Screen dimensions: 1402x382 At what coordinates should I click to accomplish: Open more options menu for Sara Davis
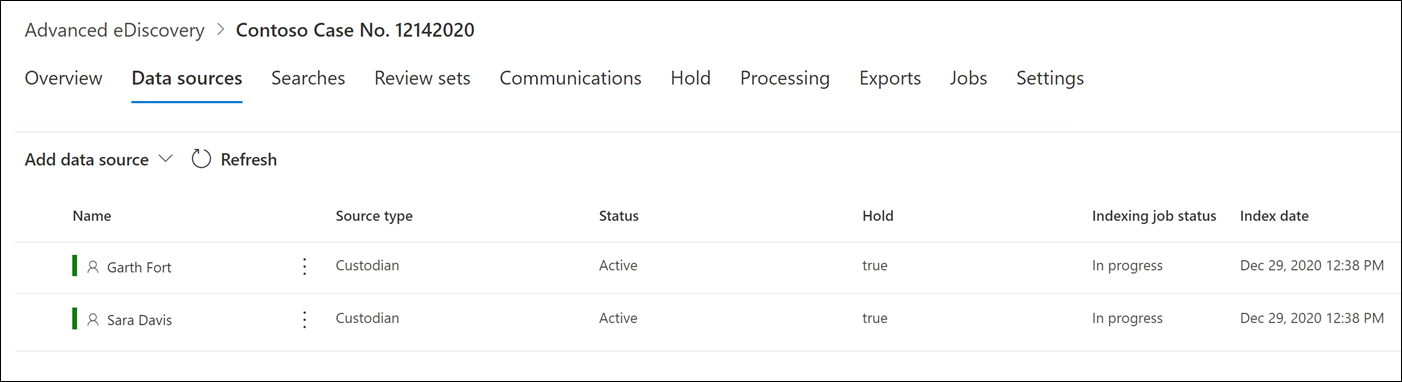pyautogui.click(x=305, y=319)
